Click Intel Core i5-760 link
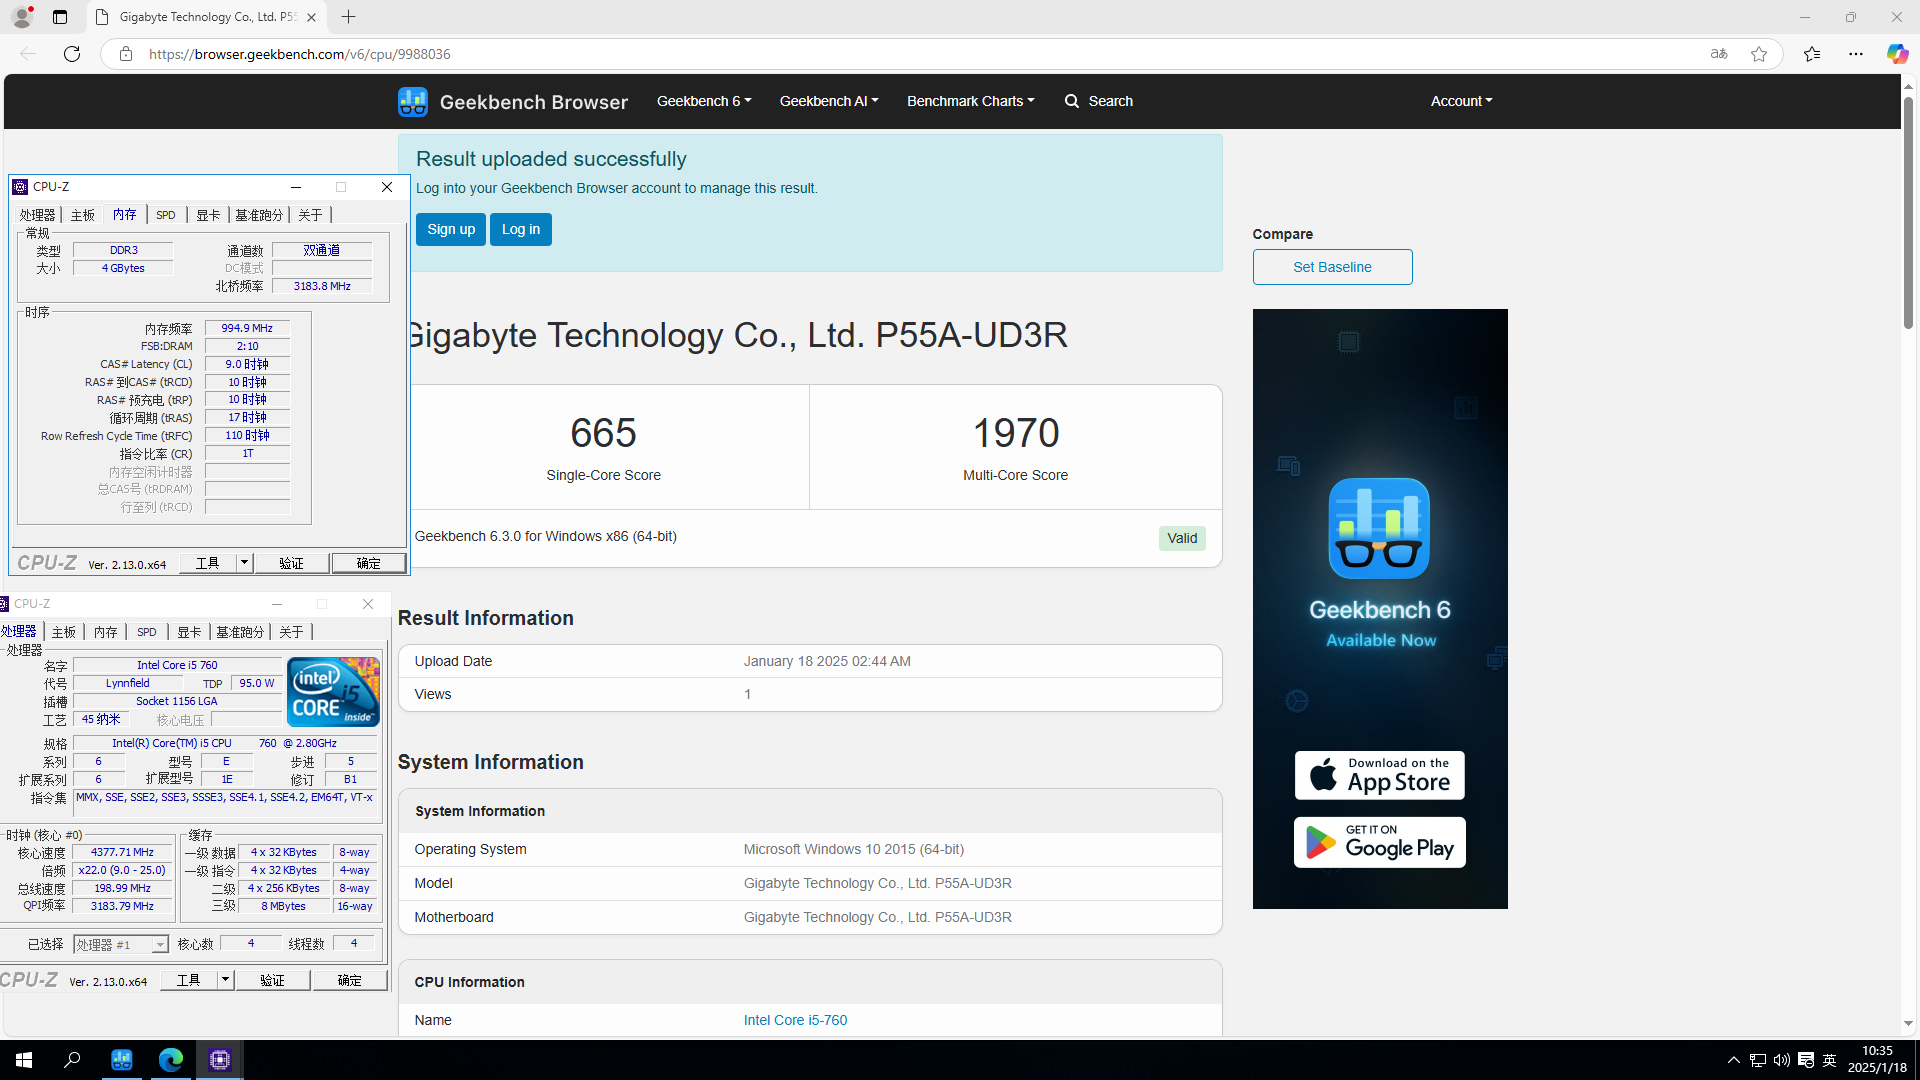 tap(795, 1020)
